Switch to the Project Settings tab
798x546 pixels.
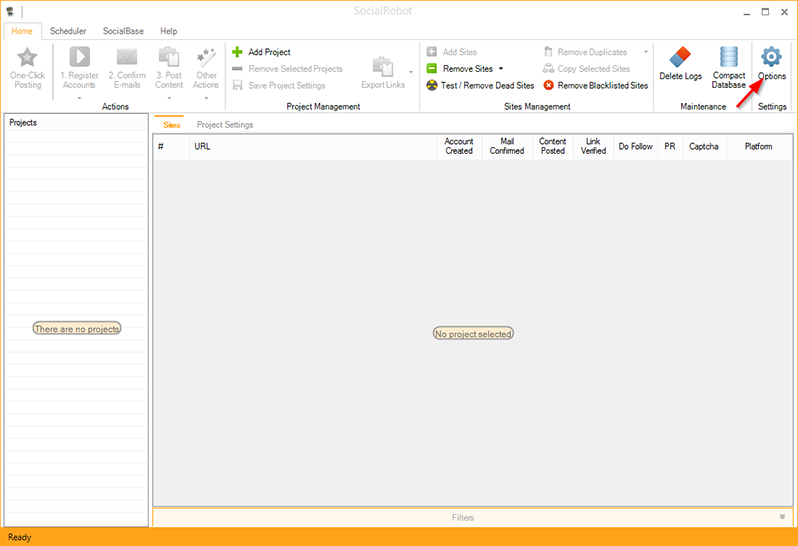tap(225, 125)
